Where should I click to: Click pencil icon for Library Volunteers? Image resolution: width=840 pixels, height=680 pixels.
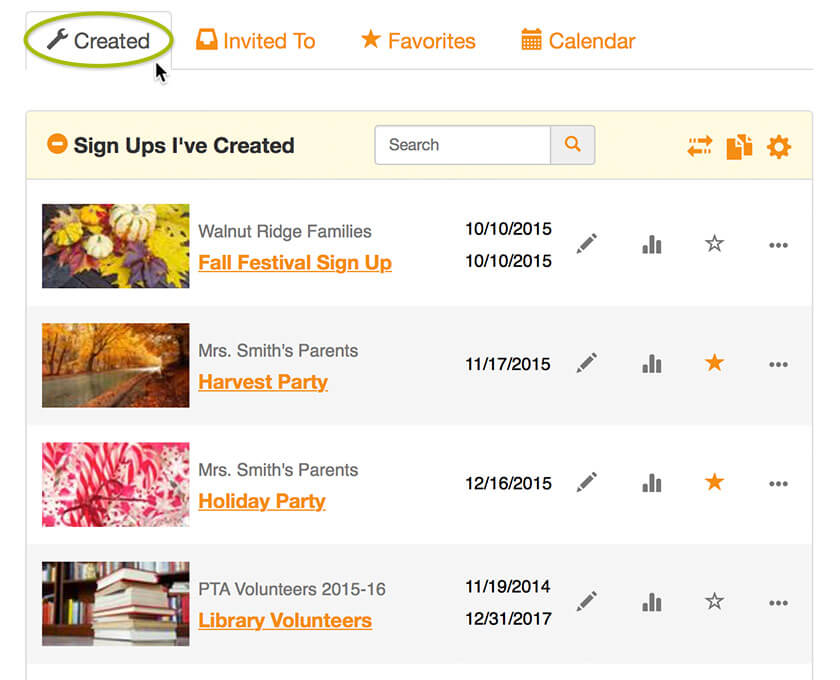(587, 601)
